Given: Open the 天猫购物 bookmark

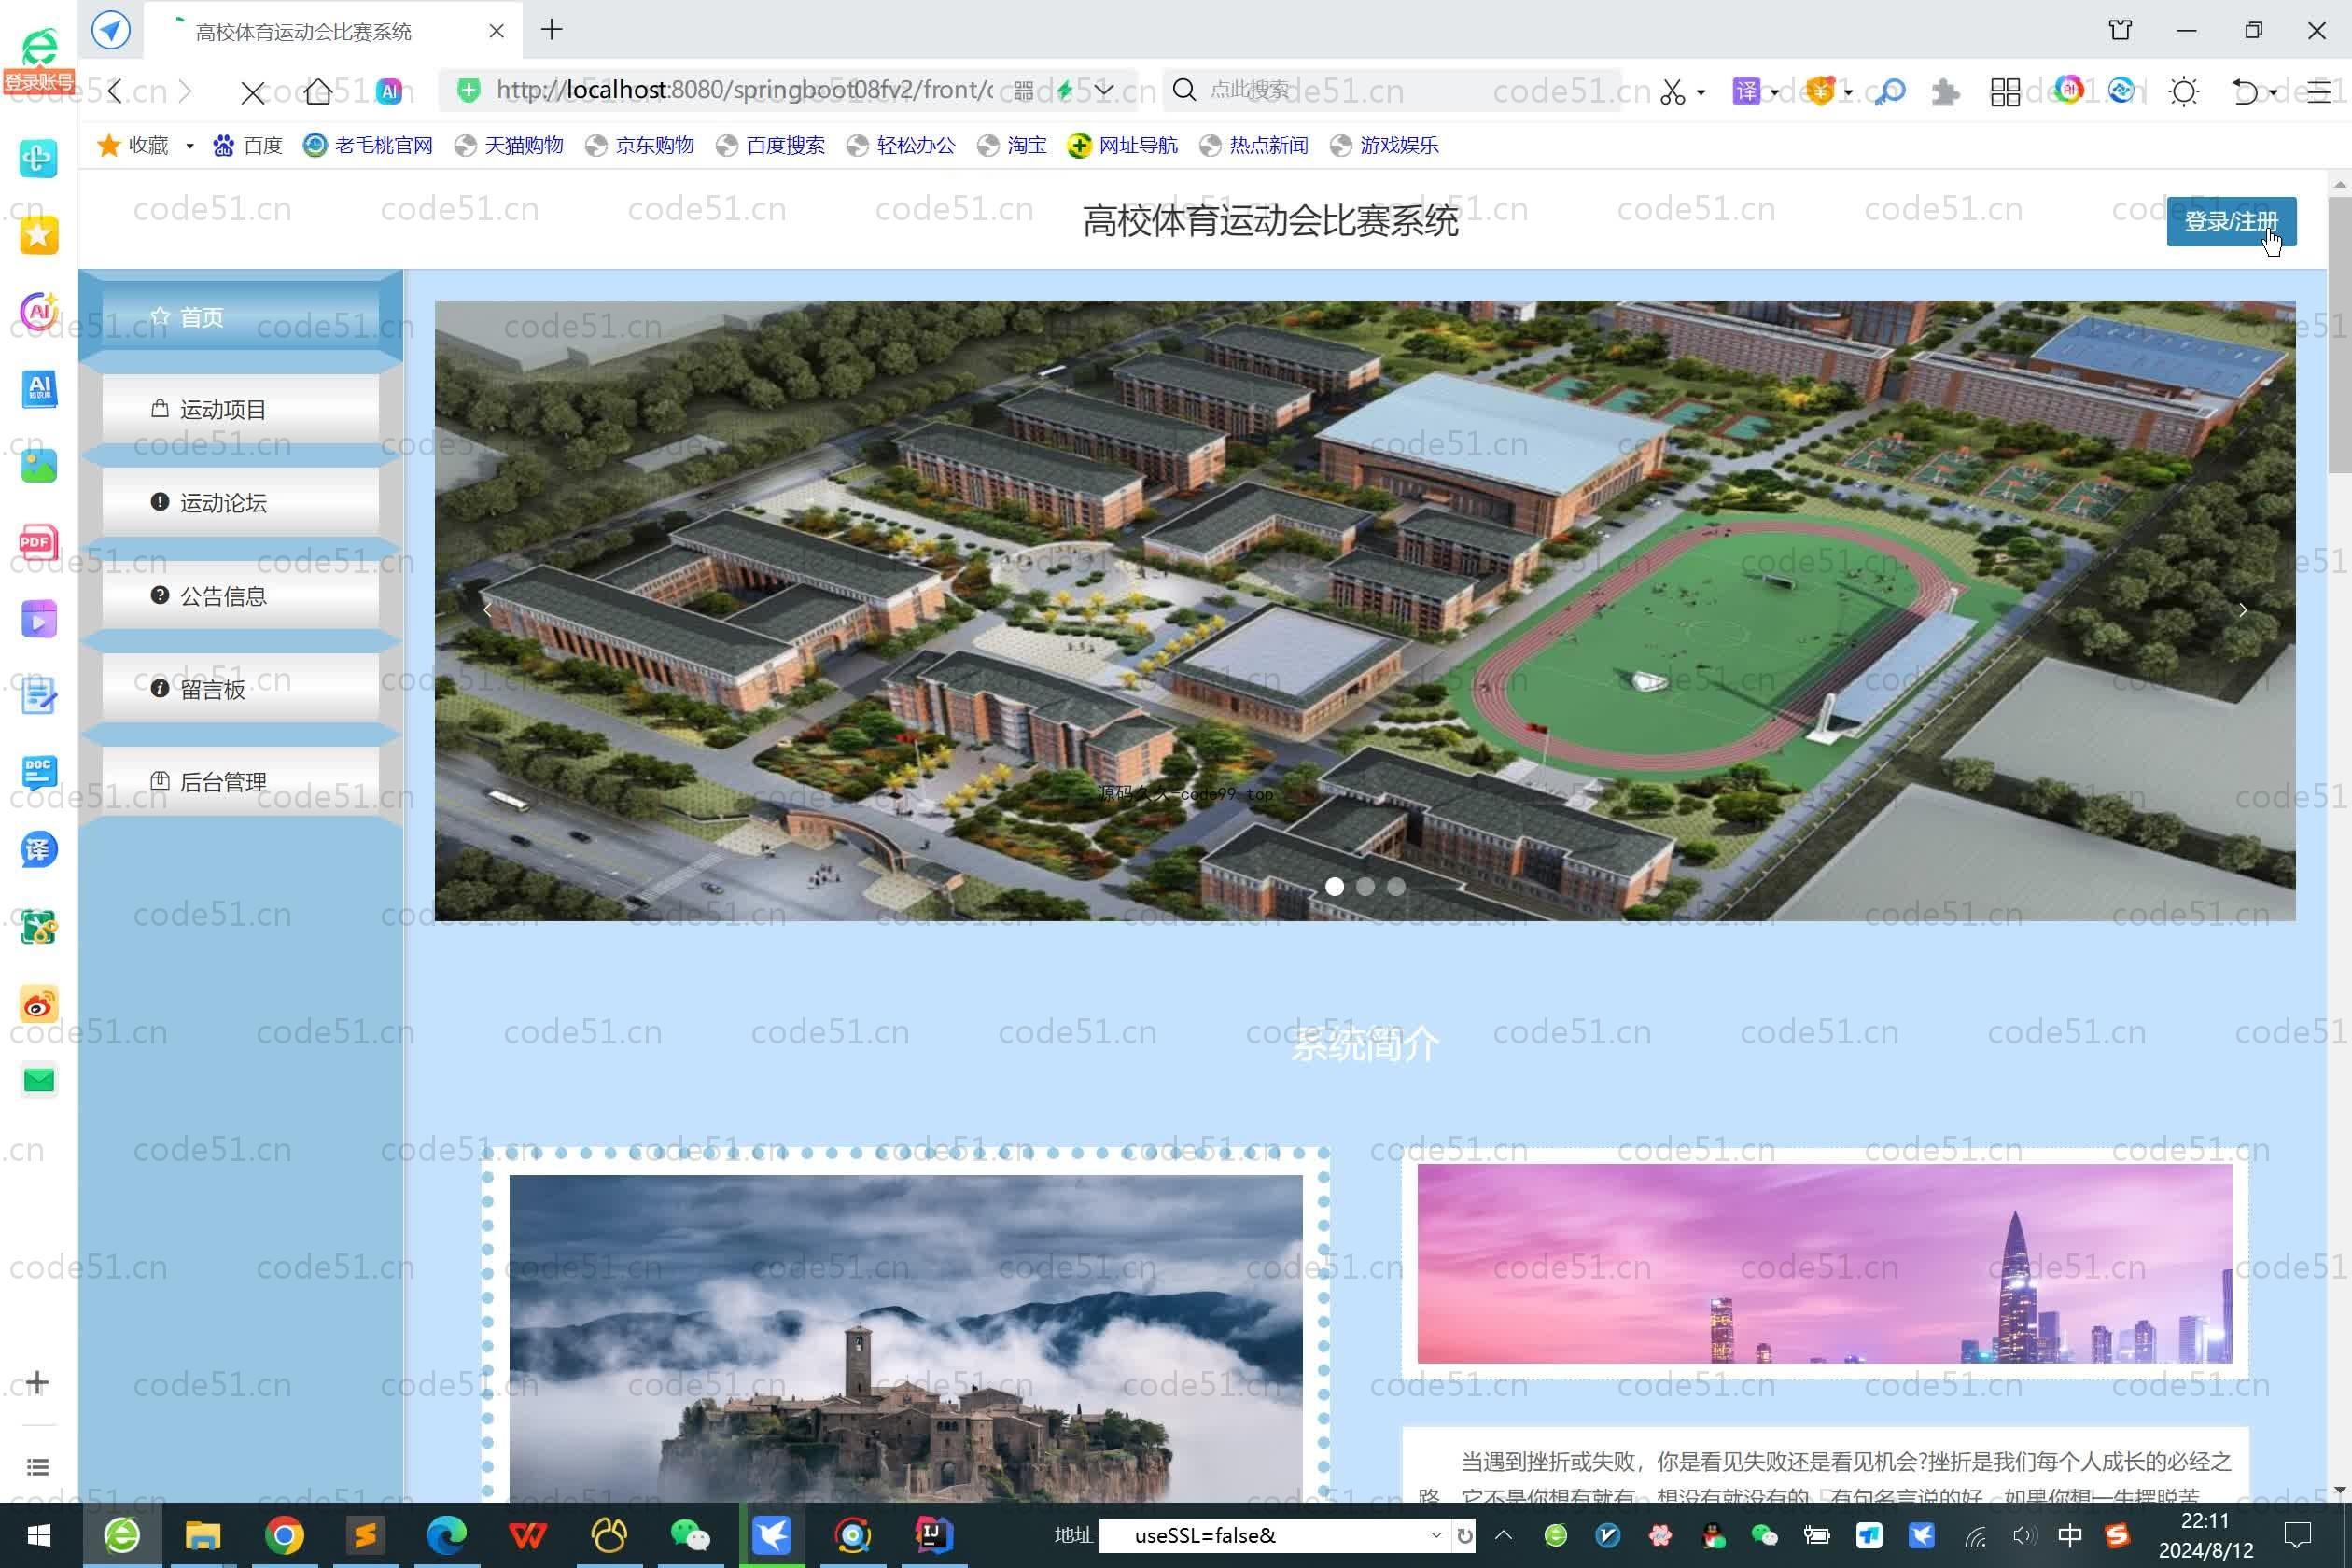Looking at the screenshot, I should click(509, 146).
